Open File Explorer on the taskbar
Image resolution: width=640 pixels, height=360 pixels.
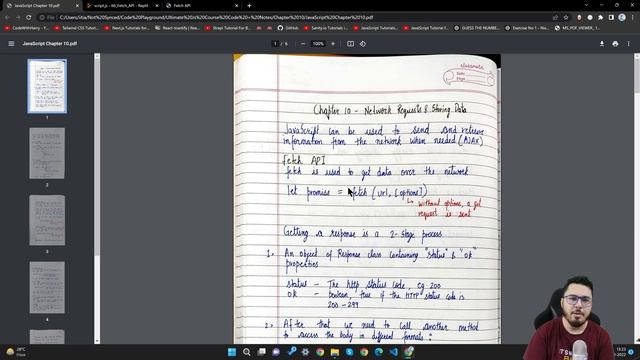click(335, 352)
